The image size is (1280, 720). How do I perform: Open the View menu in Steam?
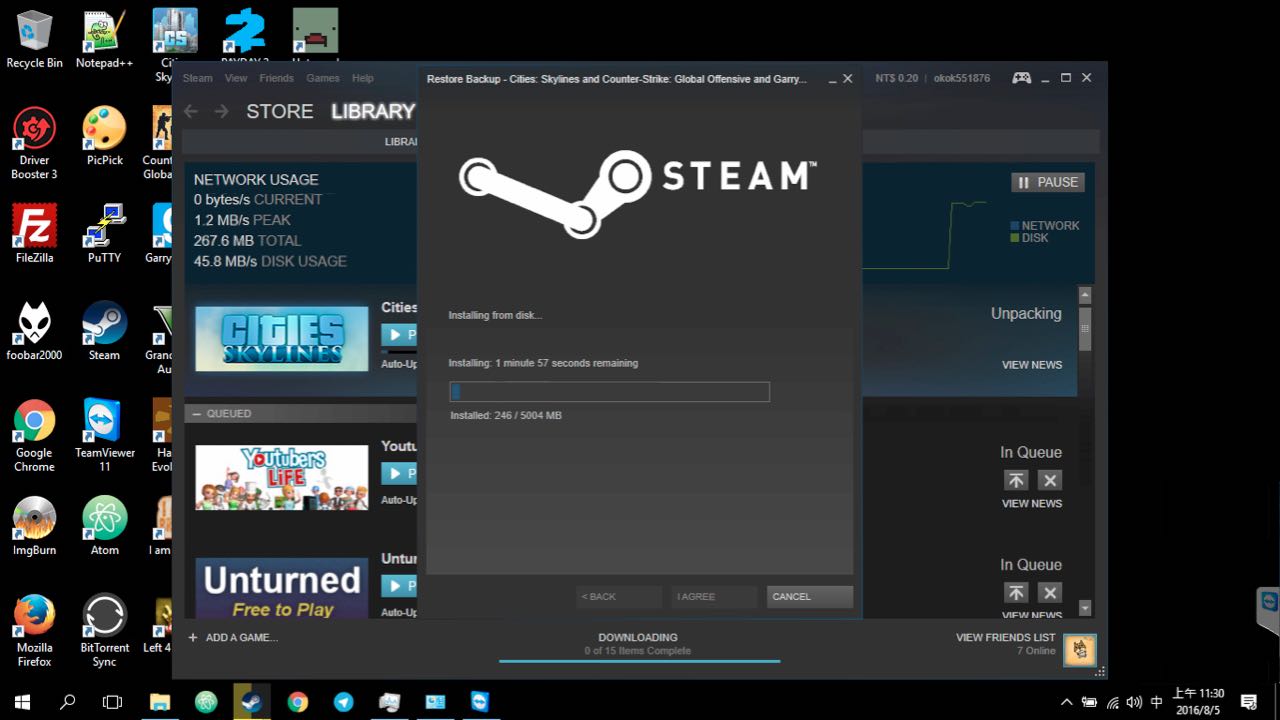click(x=236, y=78)
